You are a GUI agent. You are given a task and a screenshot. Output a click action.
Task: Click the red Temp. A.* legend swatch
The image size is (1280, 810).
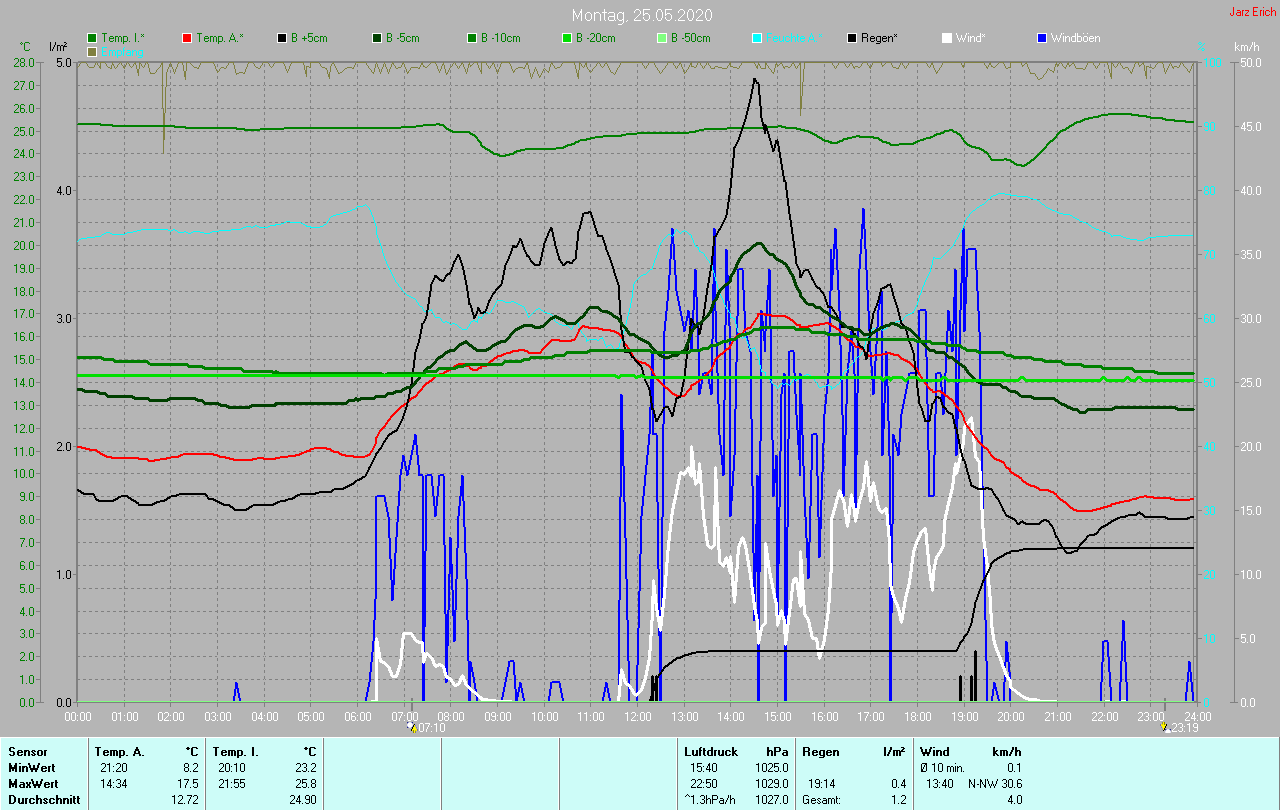coord(187,38)
